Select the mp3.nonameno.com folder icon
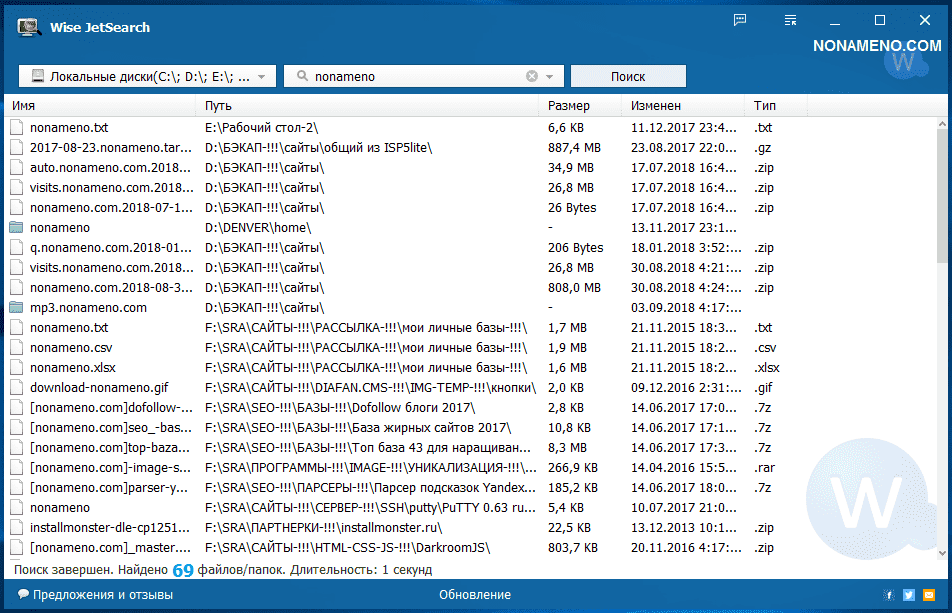 (x=16, y=308)
